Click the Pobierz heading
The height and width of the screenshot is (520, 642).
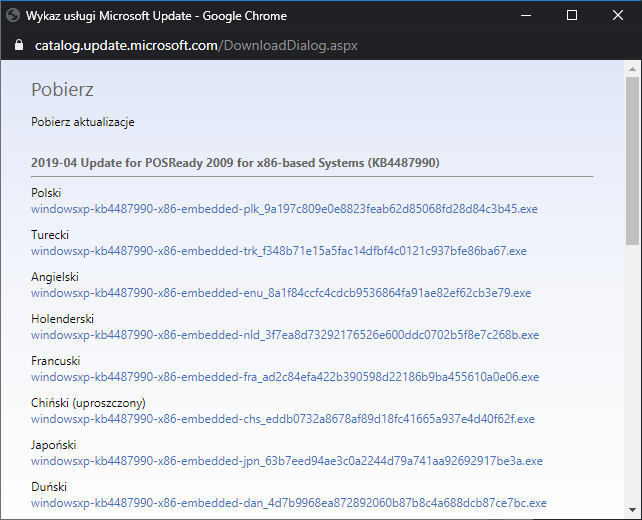62,90
